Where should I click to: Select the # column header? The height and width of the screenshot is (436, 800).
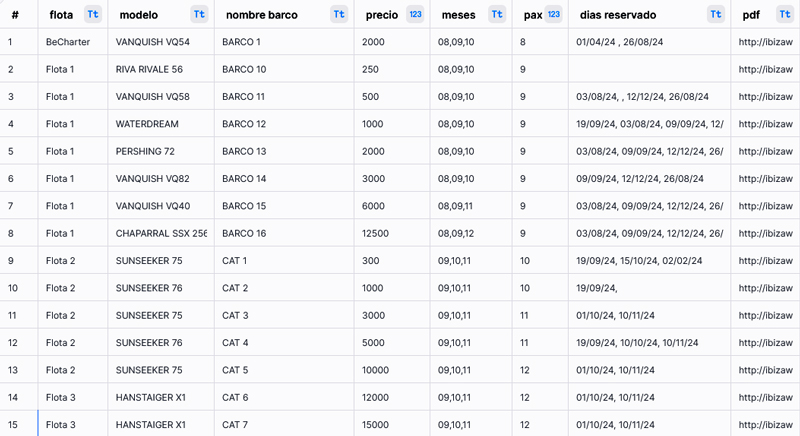pyautogui.click(x=15, y=15)
